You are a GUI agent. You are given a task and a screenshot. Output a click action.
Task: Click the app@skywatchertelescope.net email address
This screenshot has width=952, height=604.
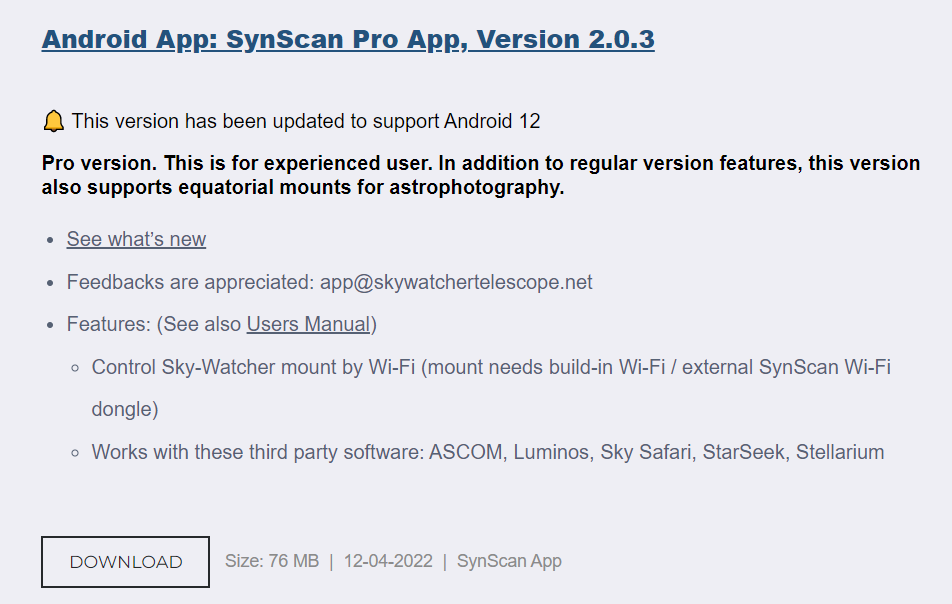coord(456,282)
